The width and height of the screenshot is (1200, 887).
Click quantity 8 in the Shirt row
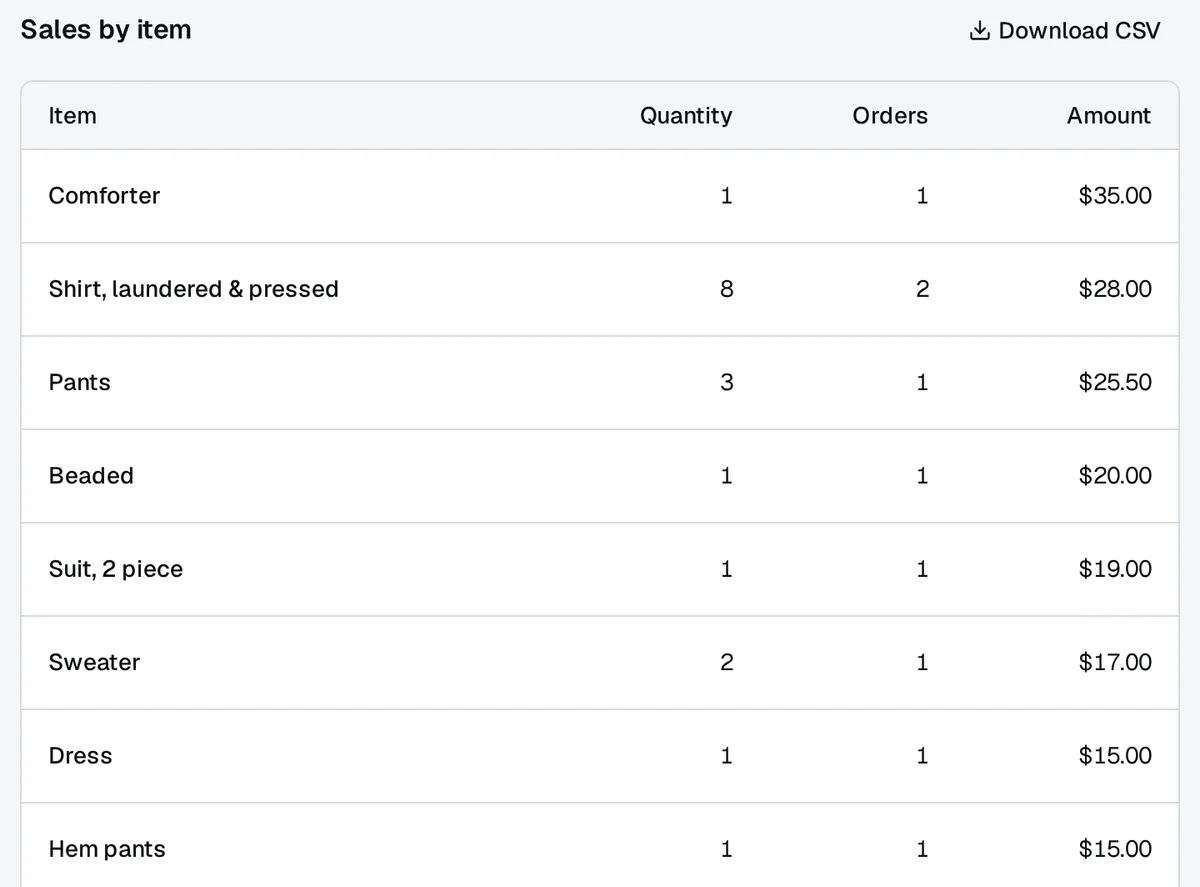coord(727,289)
